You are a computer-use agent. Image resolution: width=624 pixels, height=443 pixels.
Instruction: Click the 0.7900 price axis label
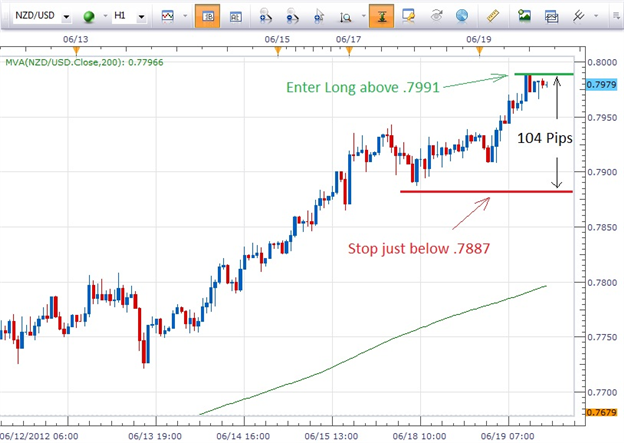(x=602, y=172)
